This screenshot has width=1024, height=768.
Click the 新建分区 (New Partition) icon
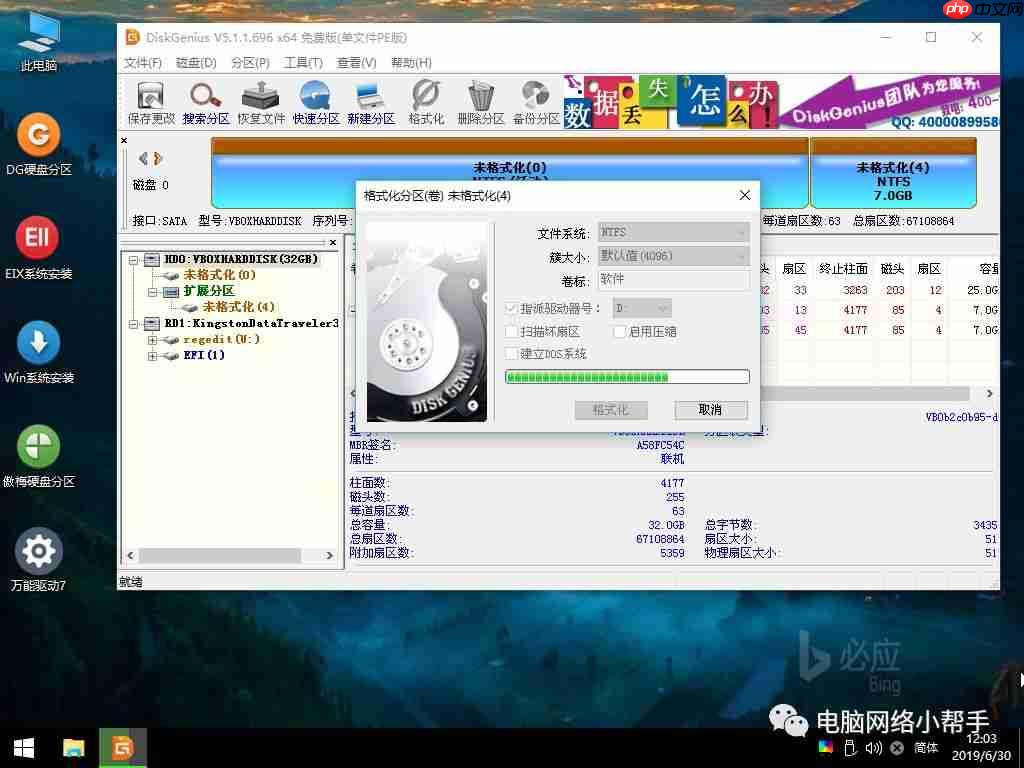tap(371, 100)
